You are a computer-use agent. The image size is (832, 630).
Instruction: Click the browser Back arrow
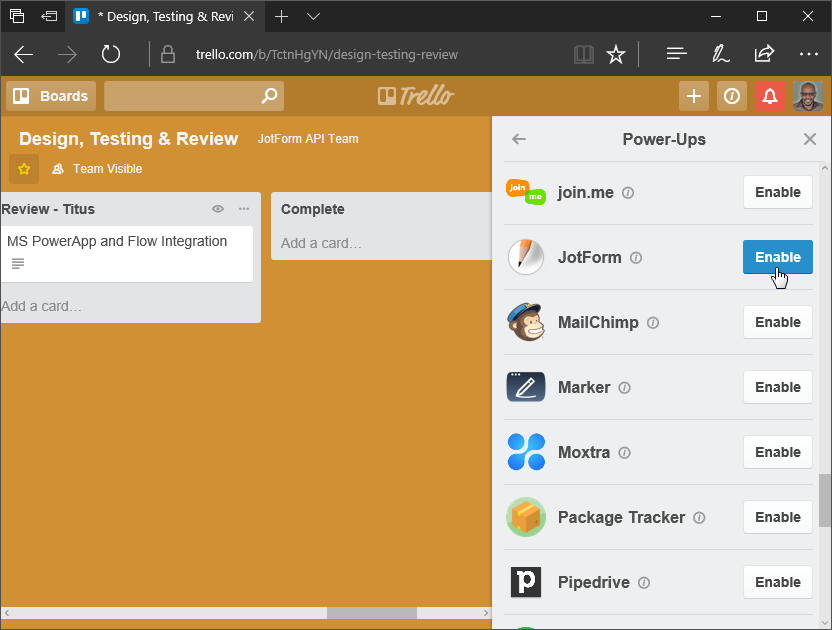point(23,54)
